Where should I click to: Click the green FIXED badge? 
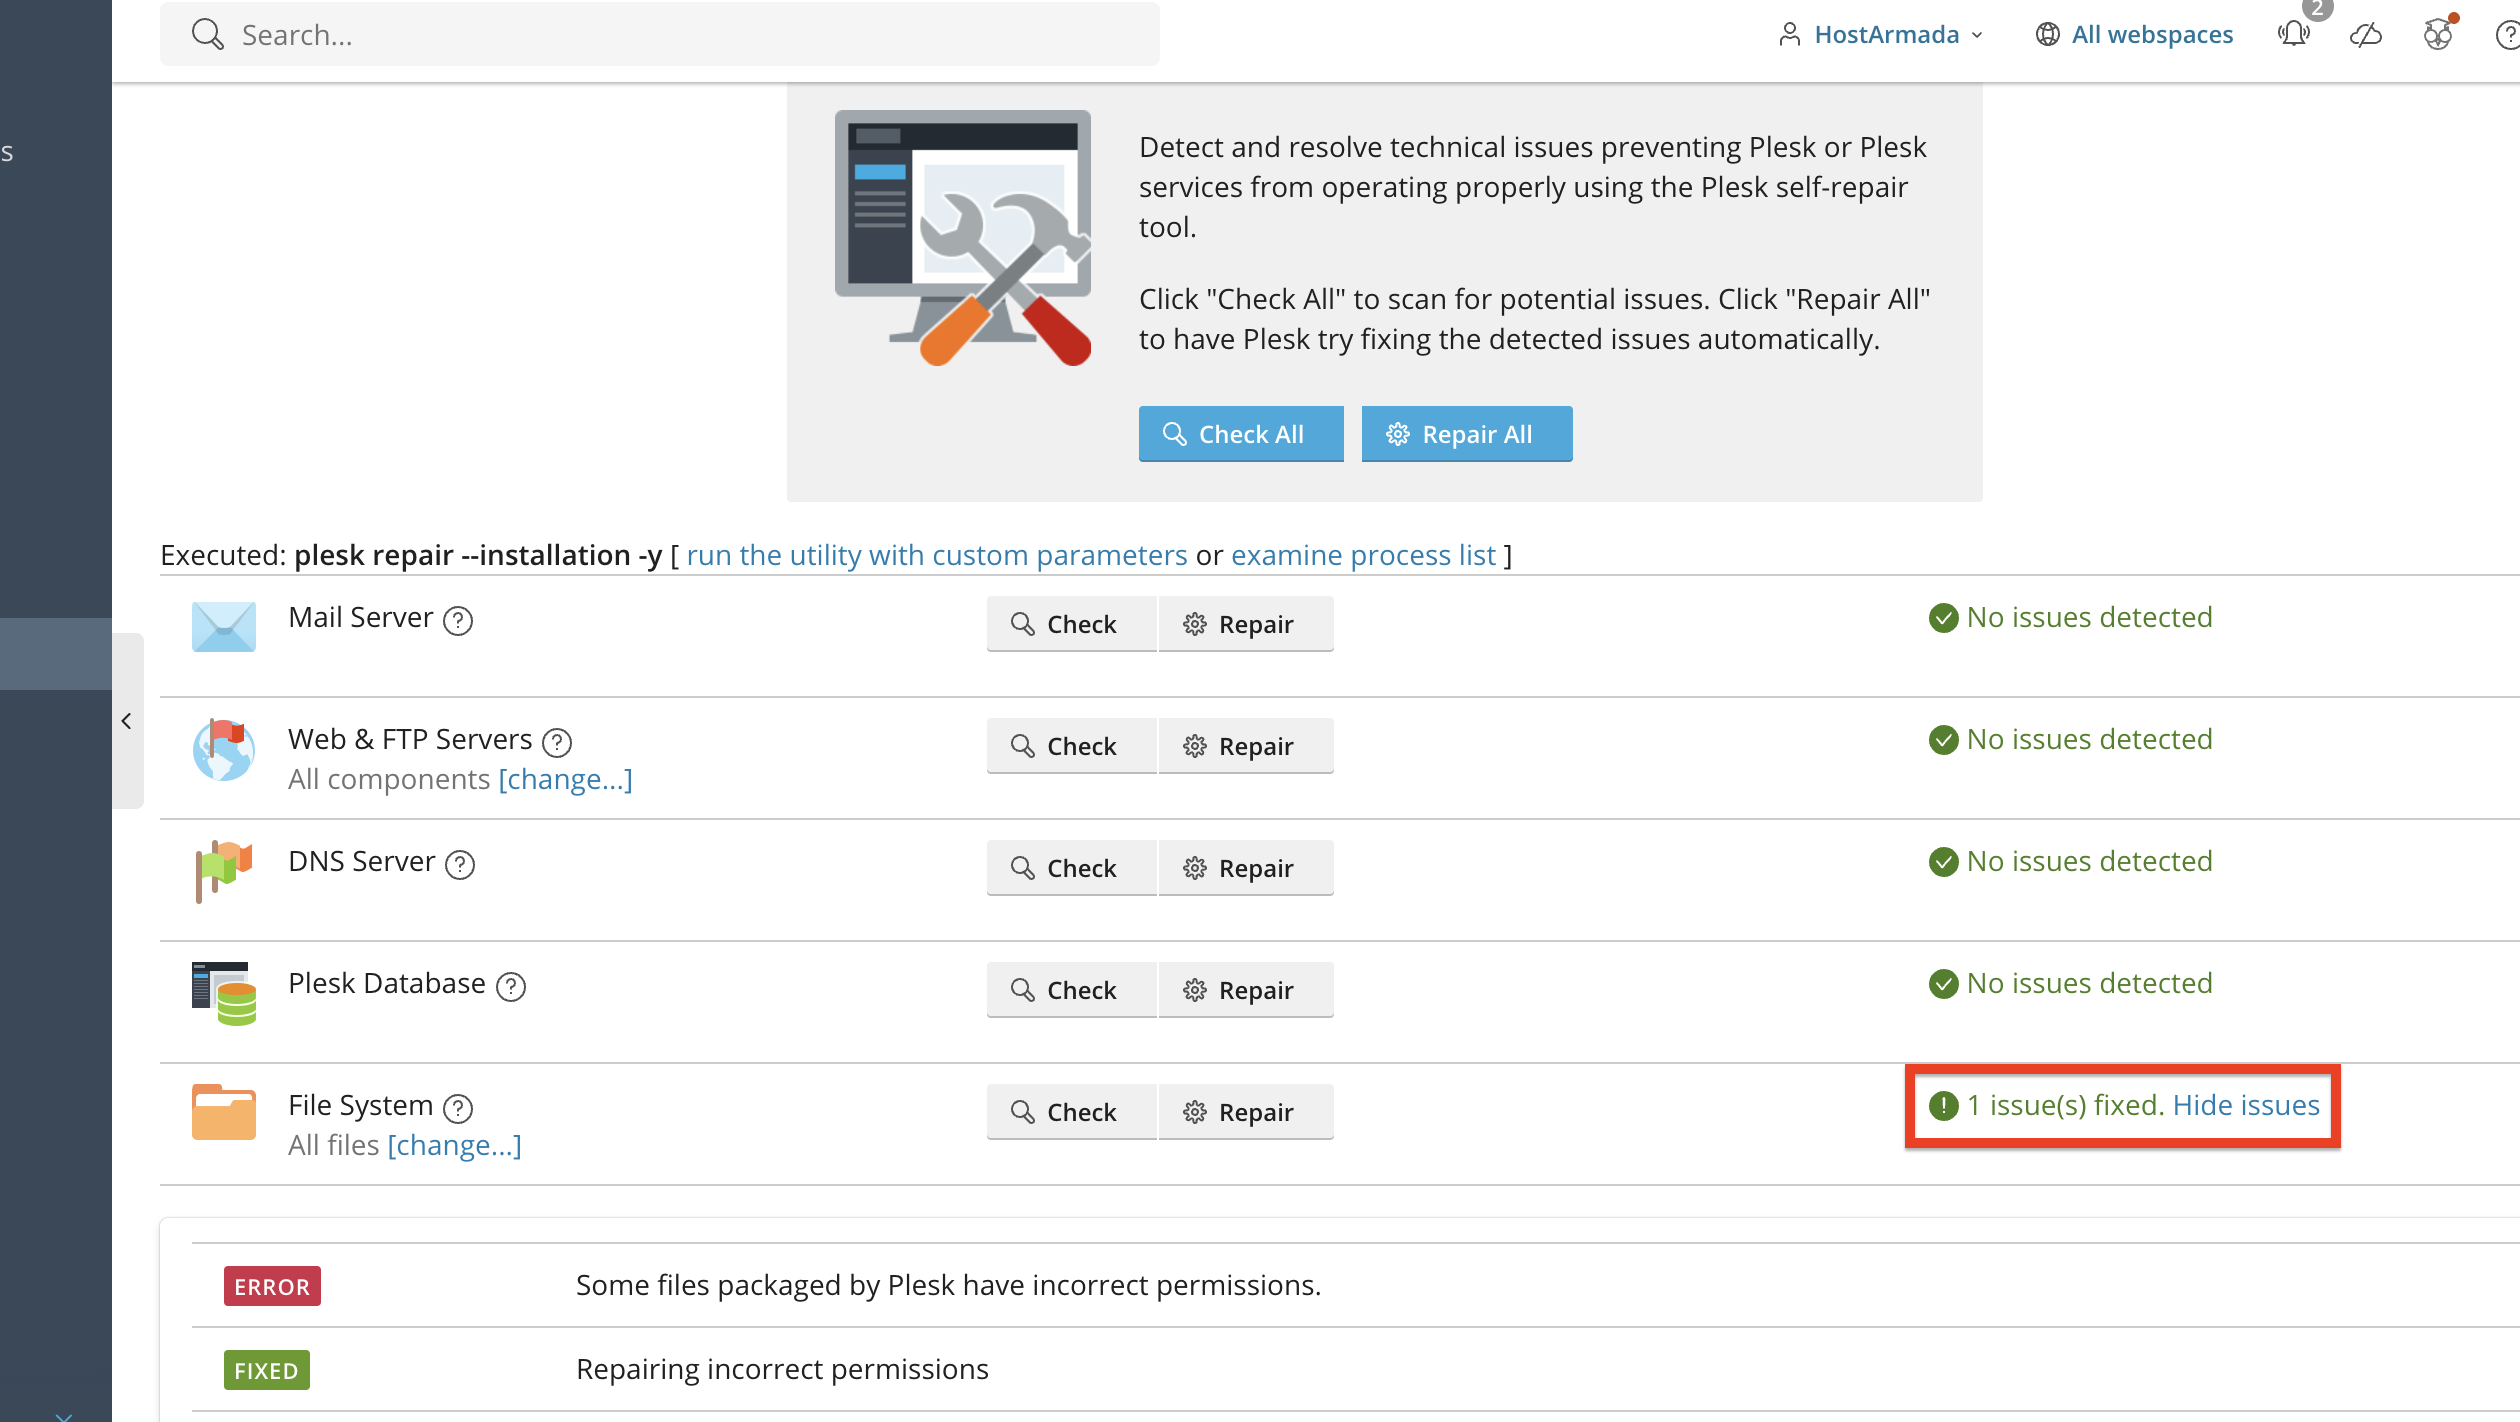coord(266,1370)
